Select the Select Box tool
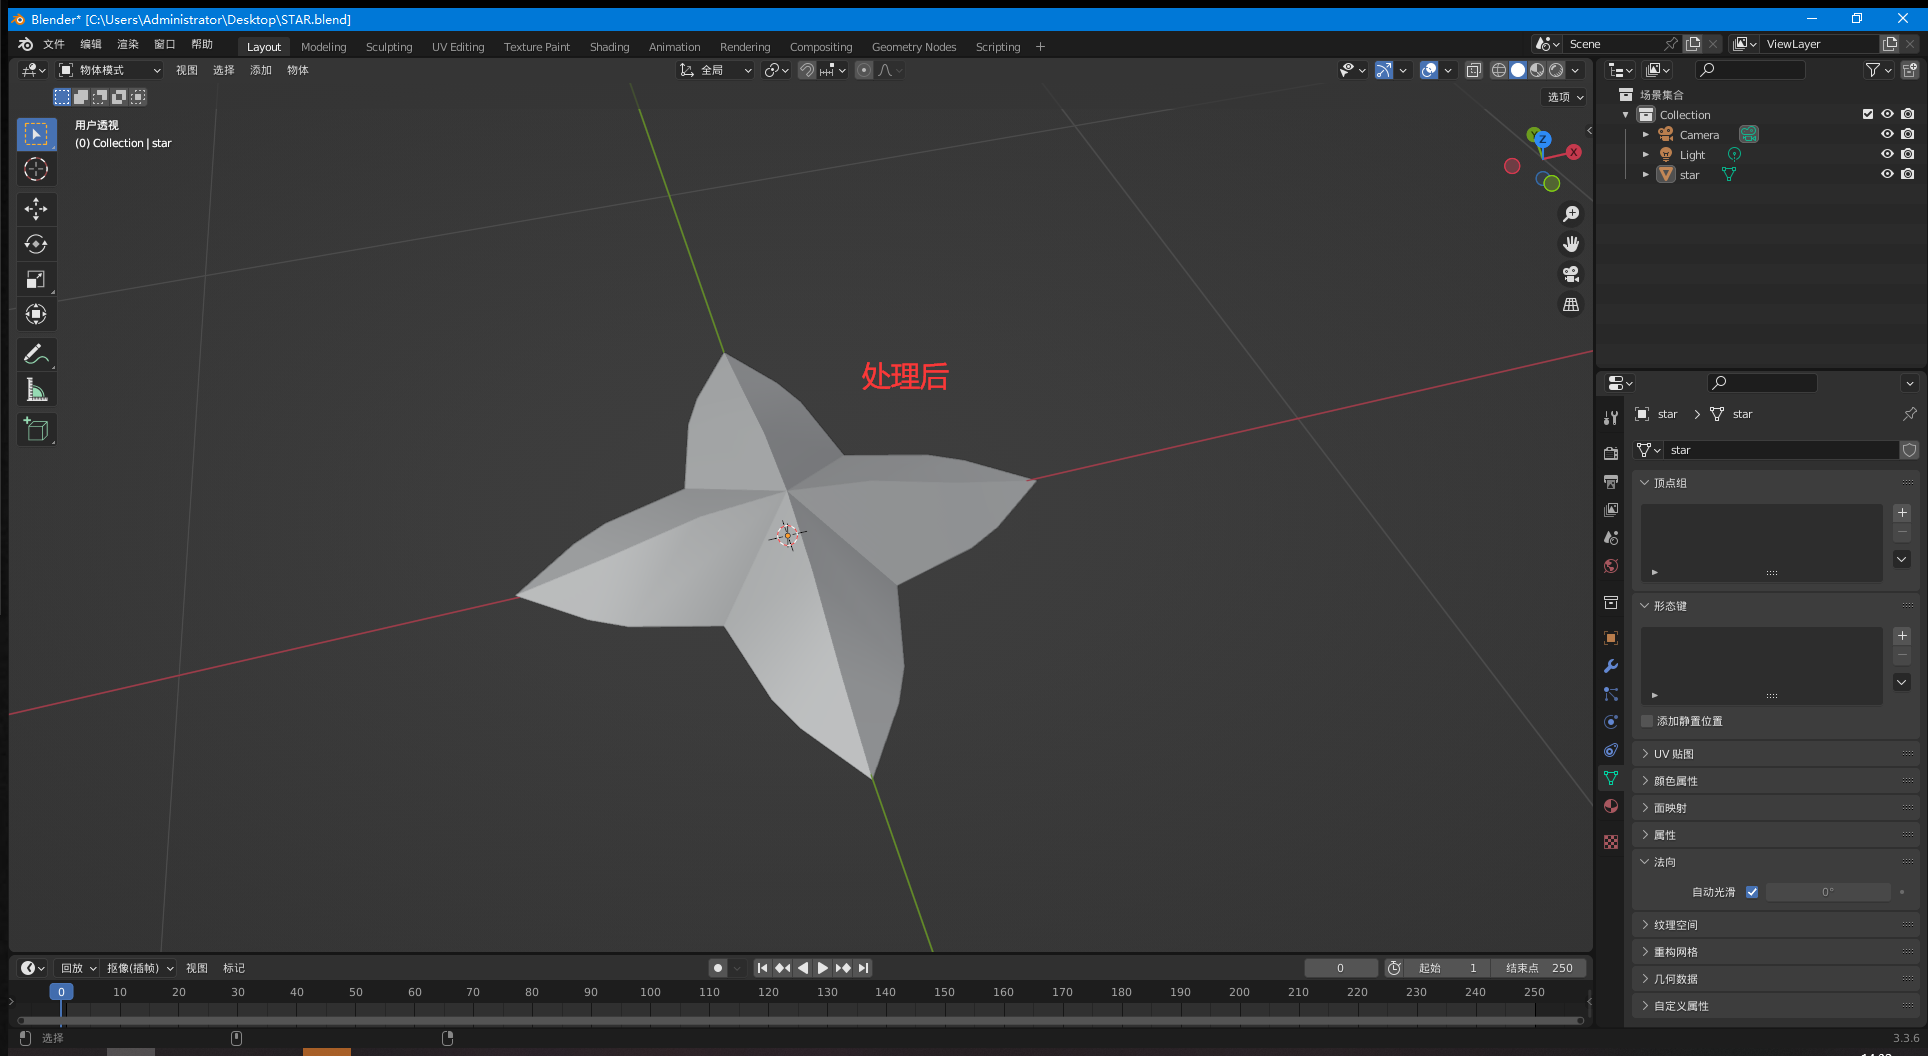The height and width of the screenshot is (1056, 1928). [x=36, y=134]
